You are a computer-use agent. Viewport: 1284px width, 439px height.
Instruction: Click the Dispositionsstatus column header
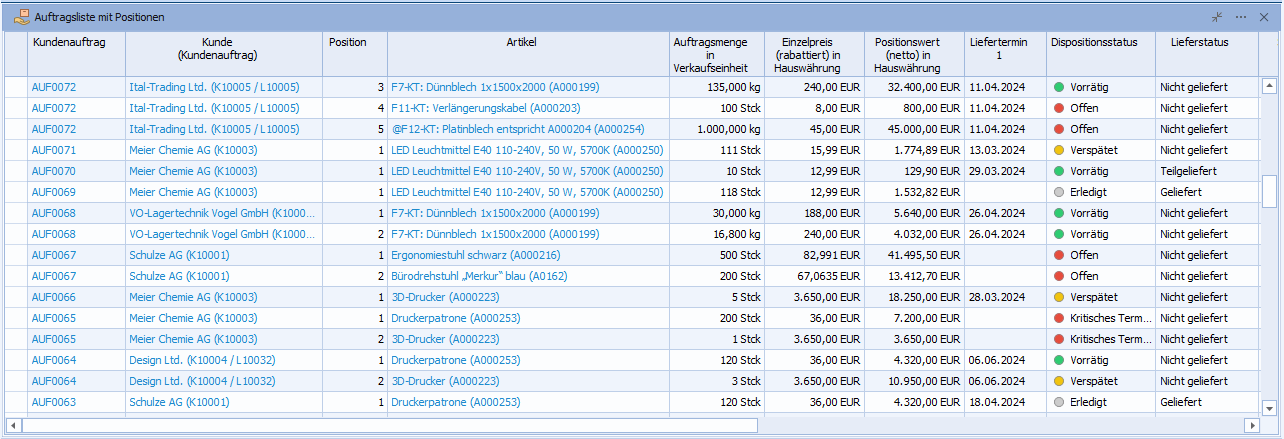coord(1095,43)
